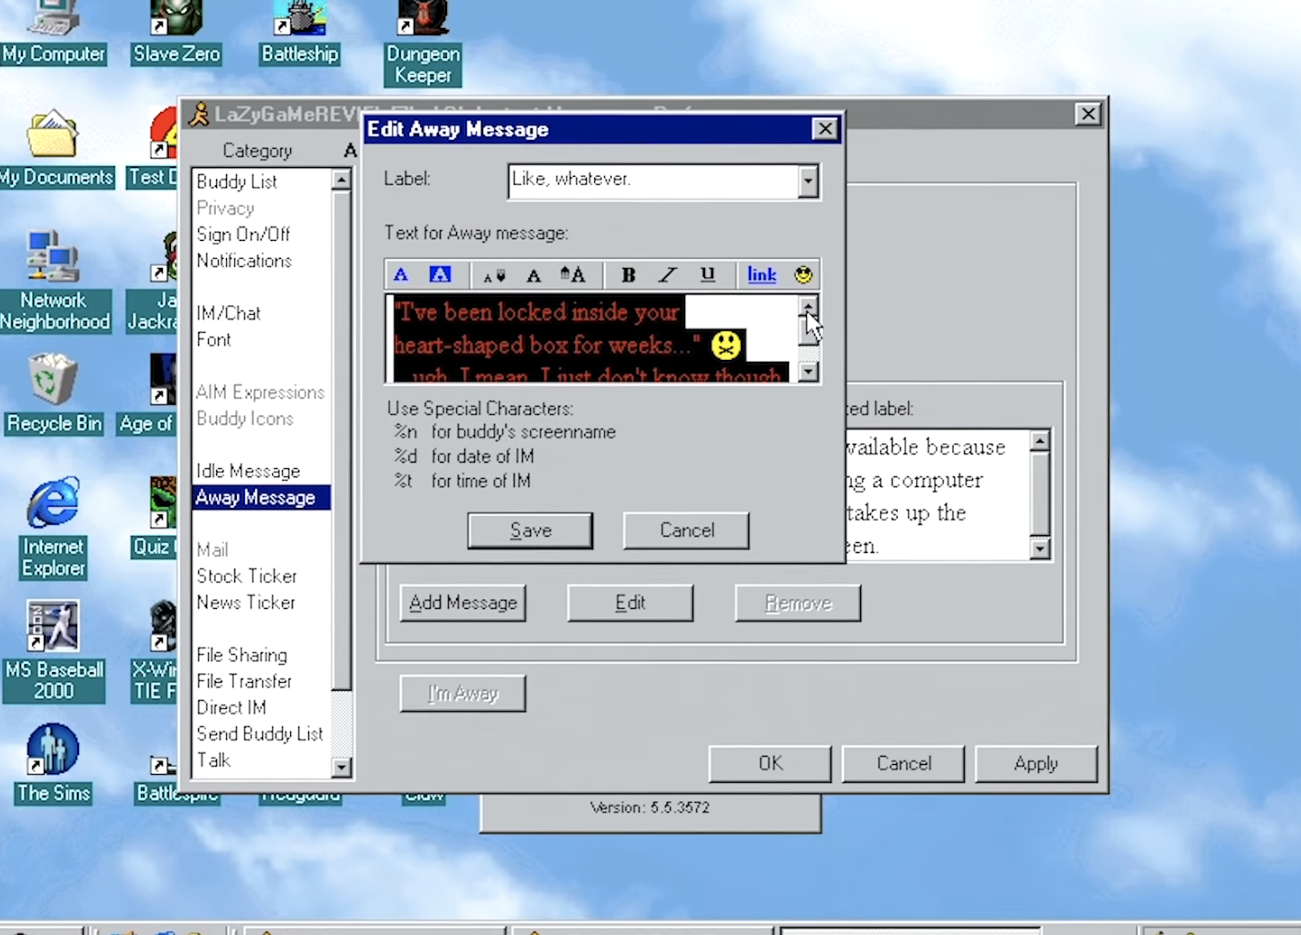Select Sign On/Off category
This screenshot has height=935, width=1301.
(x=243, y=234)
